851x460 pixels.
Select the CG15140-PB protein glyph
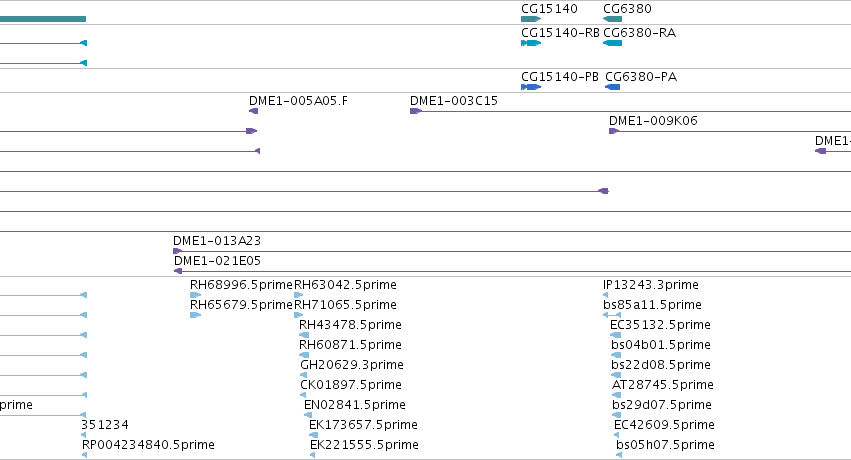(531, 87)
